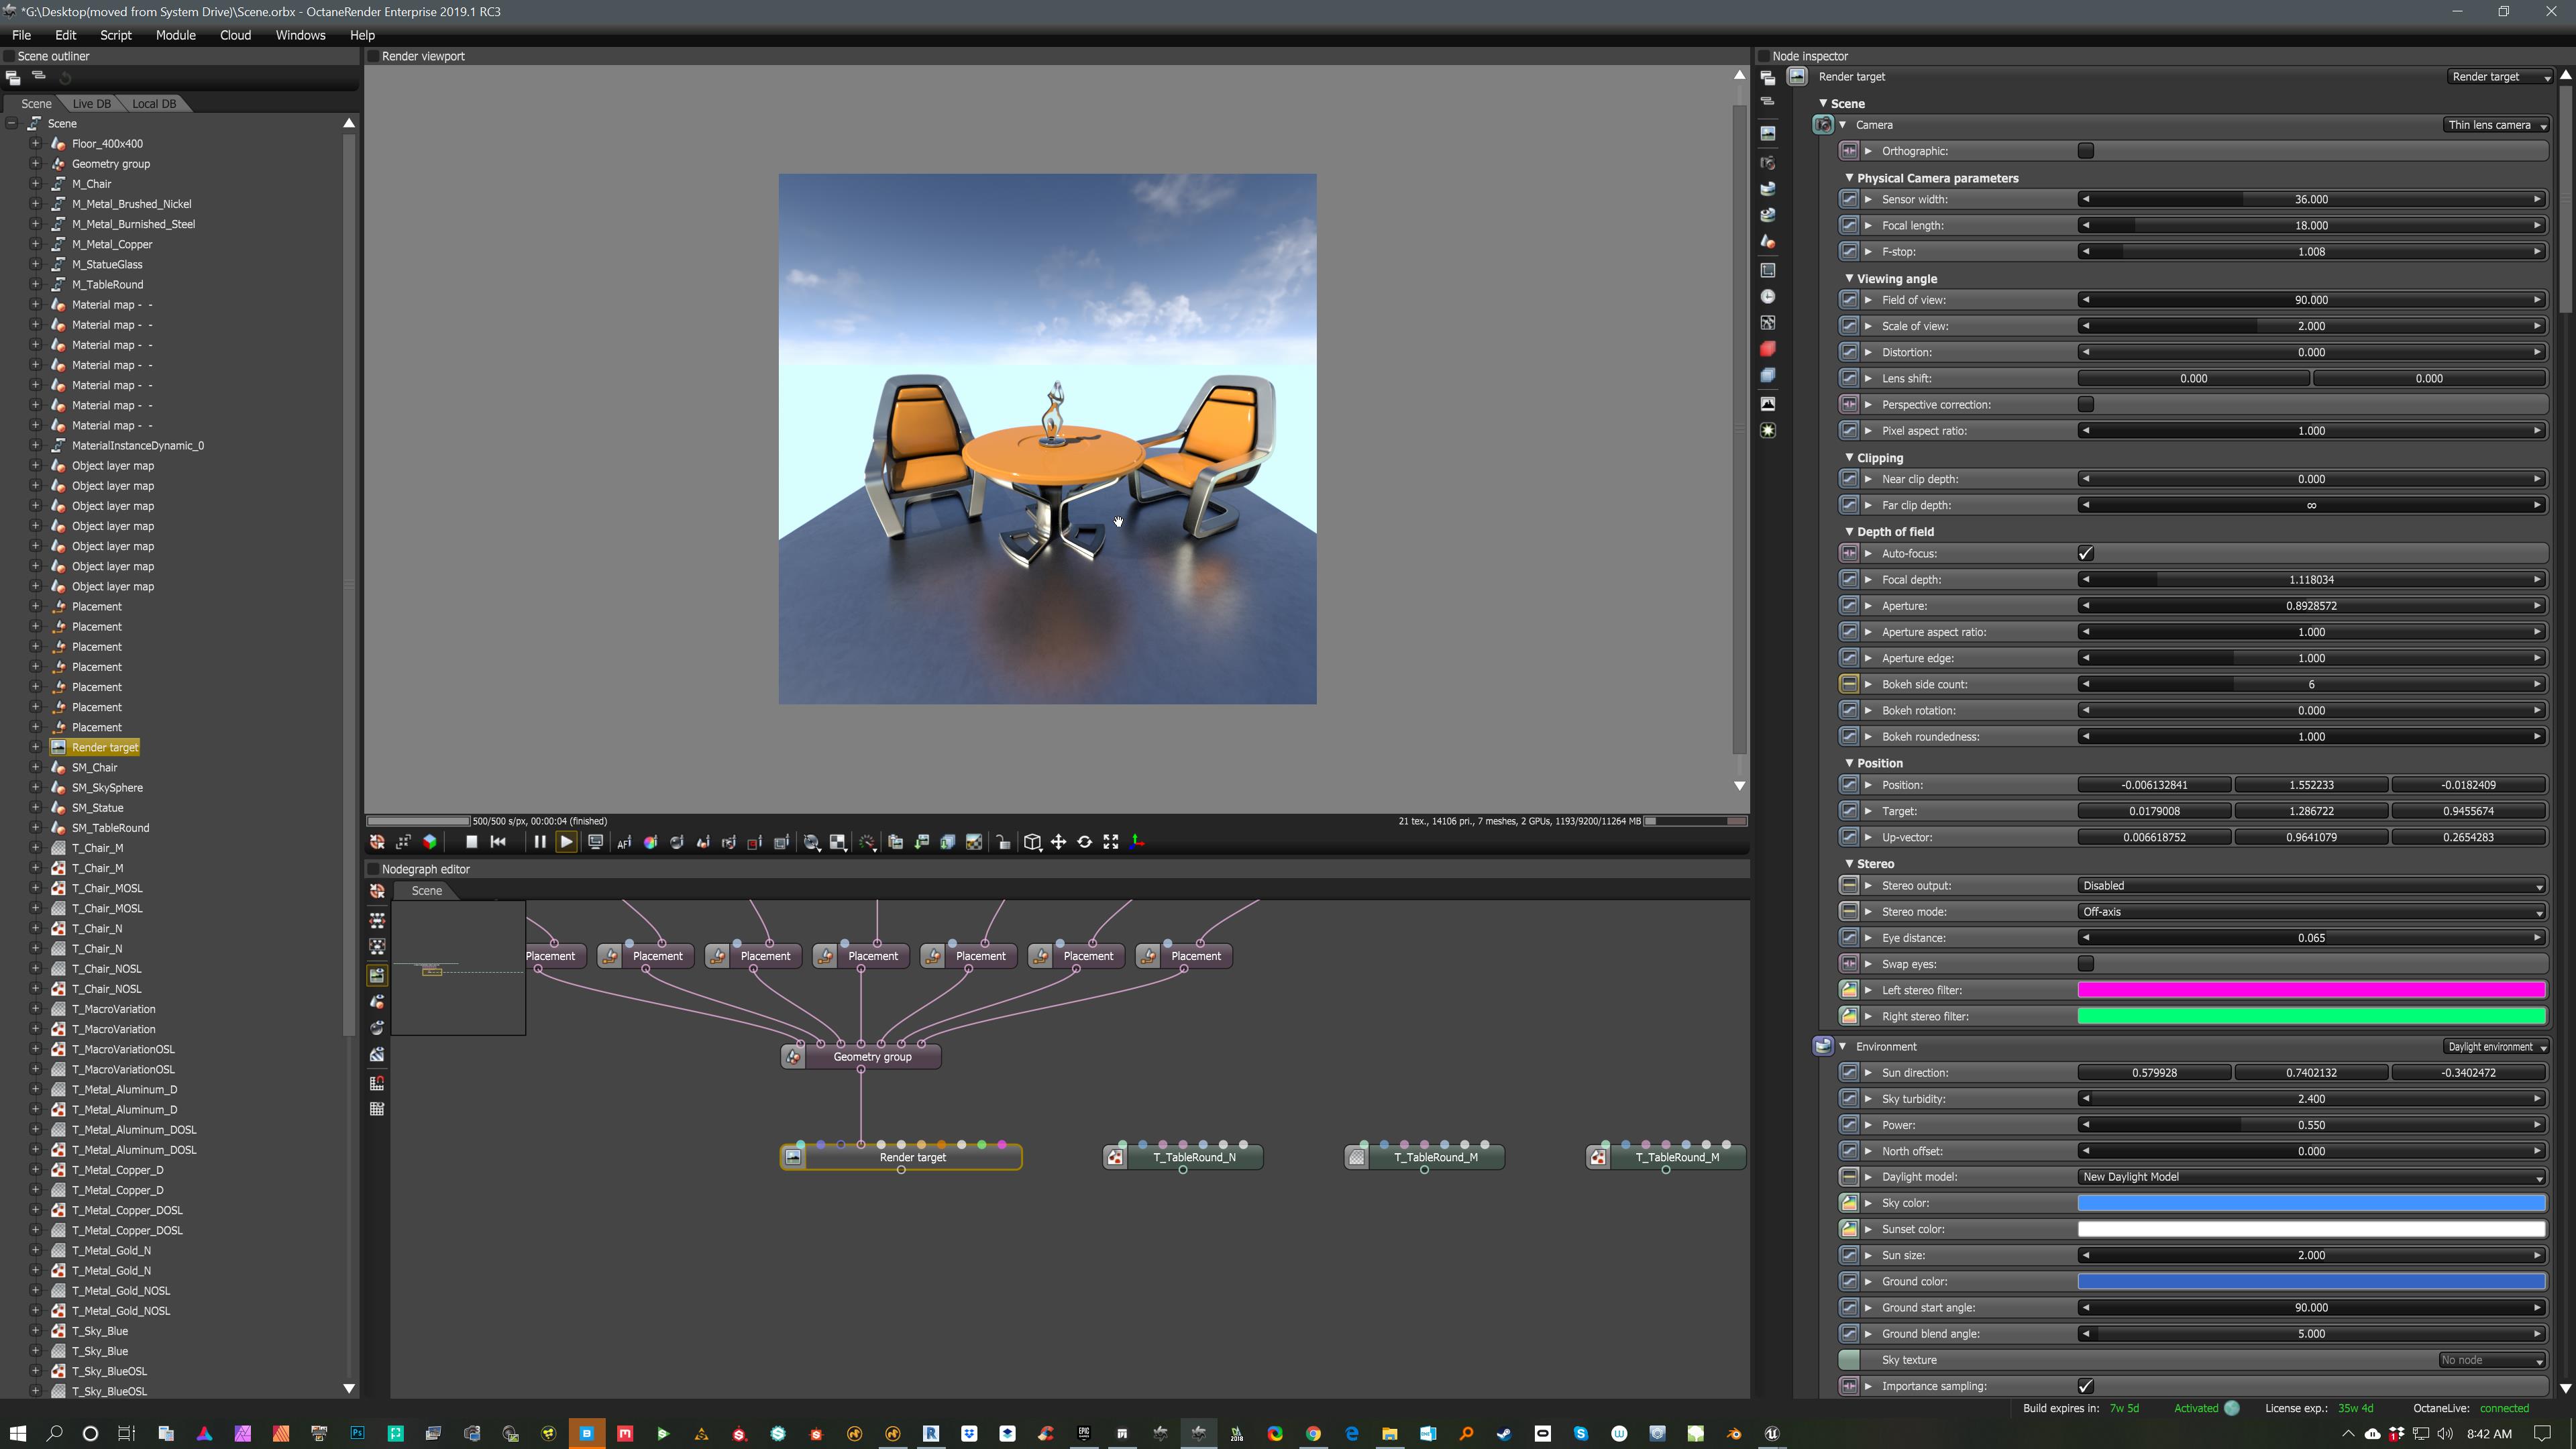Stop the render with stop button
Viewport: 2576px width, 1449px height.
471,842
